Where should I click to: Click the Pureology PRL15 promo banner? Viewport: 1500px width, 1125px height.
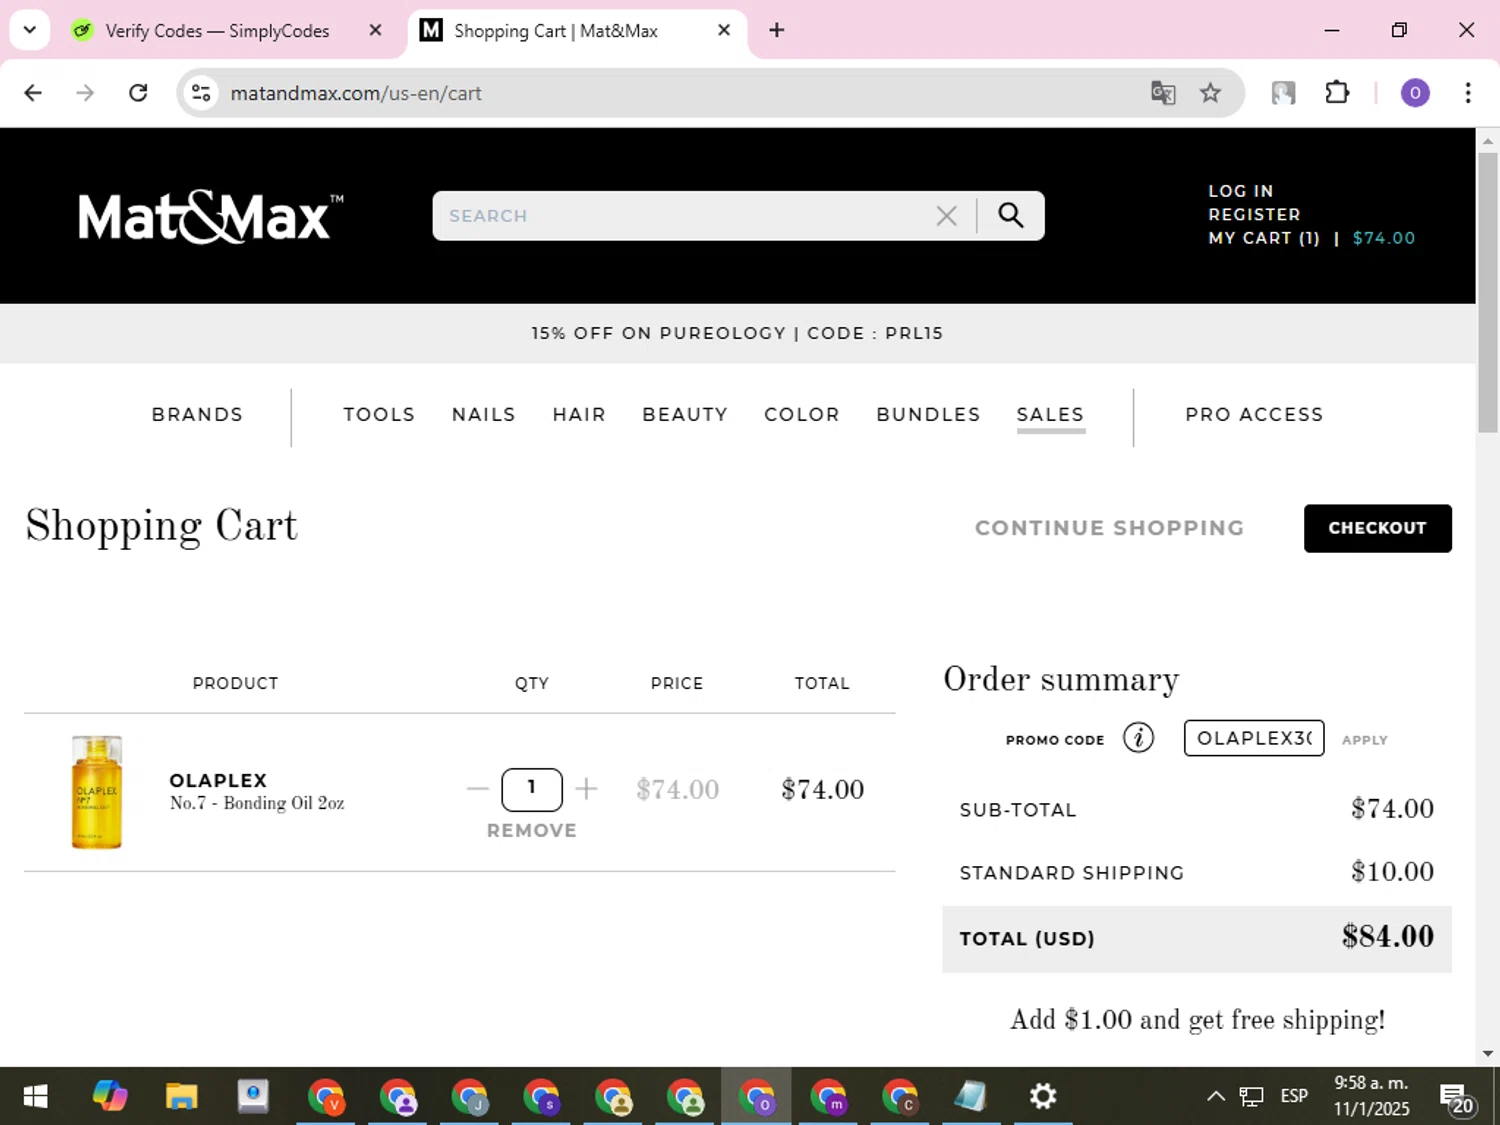click(x=737, y=333)
